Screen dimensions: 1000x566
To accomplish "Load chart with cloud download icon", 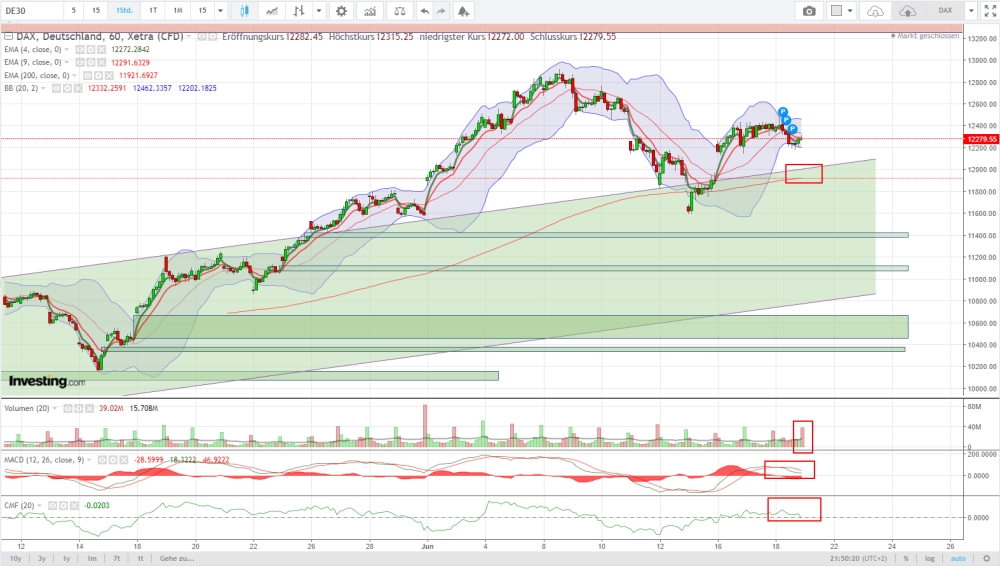I will [x=876, y=11].
